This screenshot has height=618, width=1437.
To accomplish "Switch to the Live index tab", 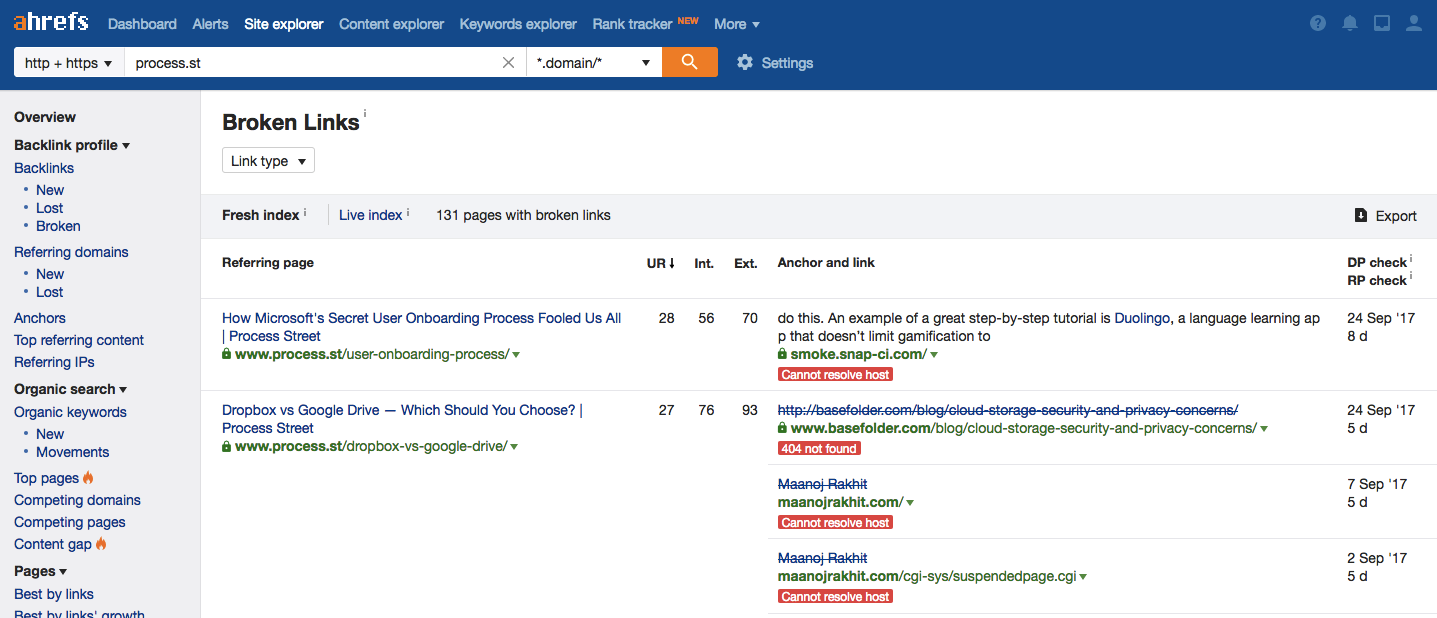I will pos(370,215).
